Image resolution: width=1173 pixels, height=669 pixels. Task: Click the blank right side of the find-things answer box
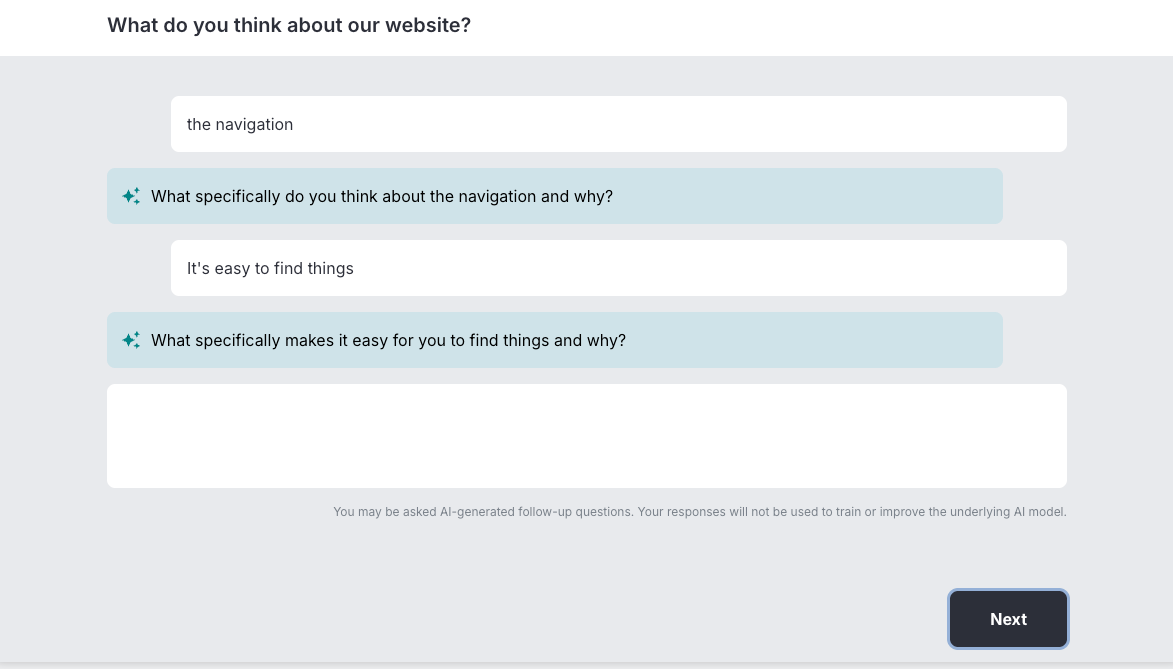tap(748, 268)
